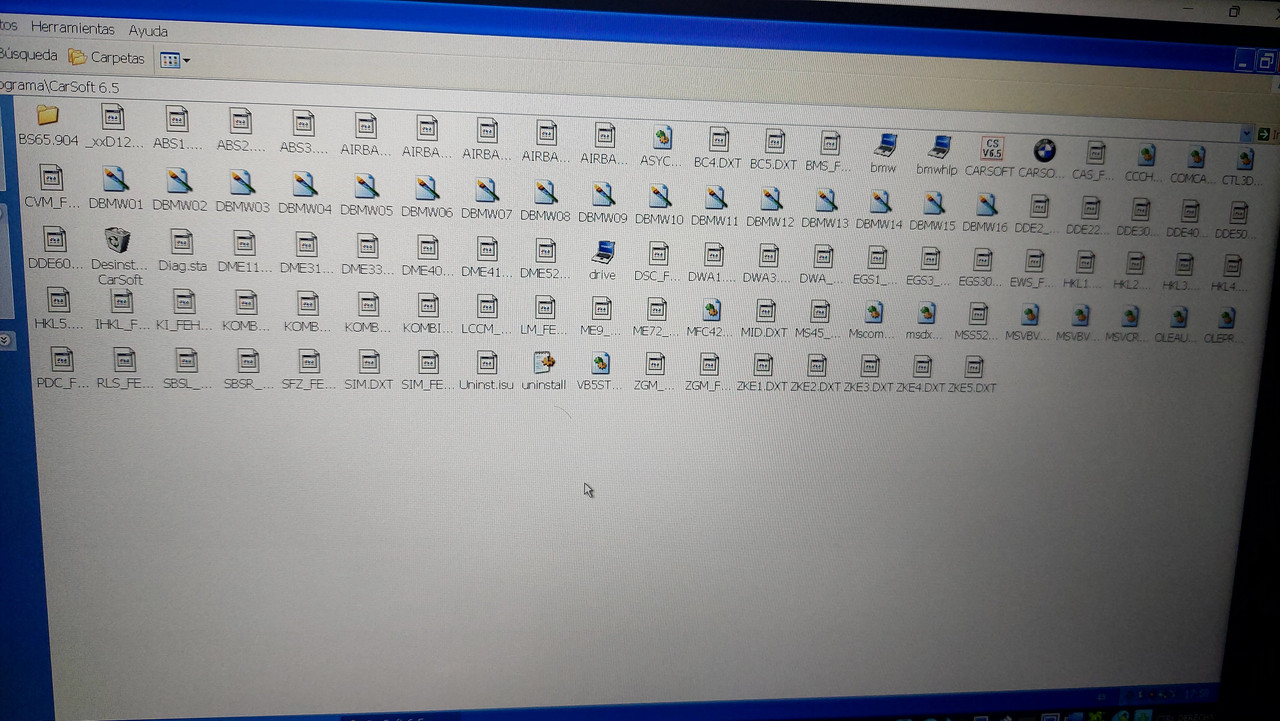The image size is (1280, 721).
Task: Select the CARSOFT CS V6.5 application icon
Action: [x=992, y=150]
